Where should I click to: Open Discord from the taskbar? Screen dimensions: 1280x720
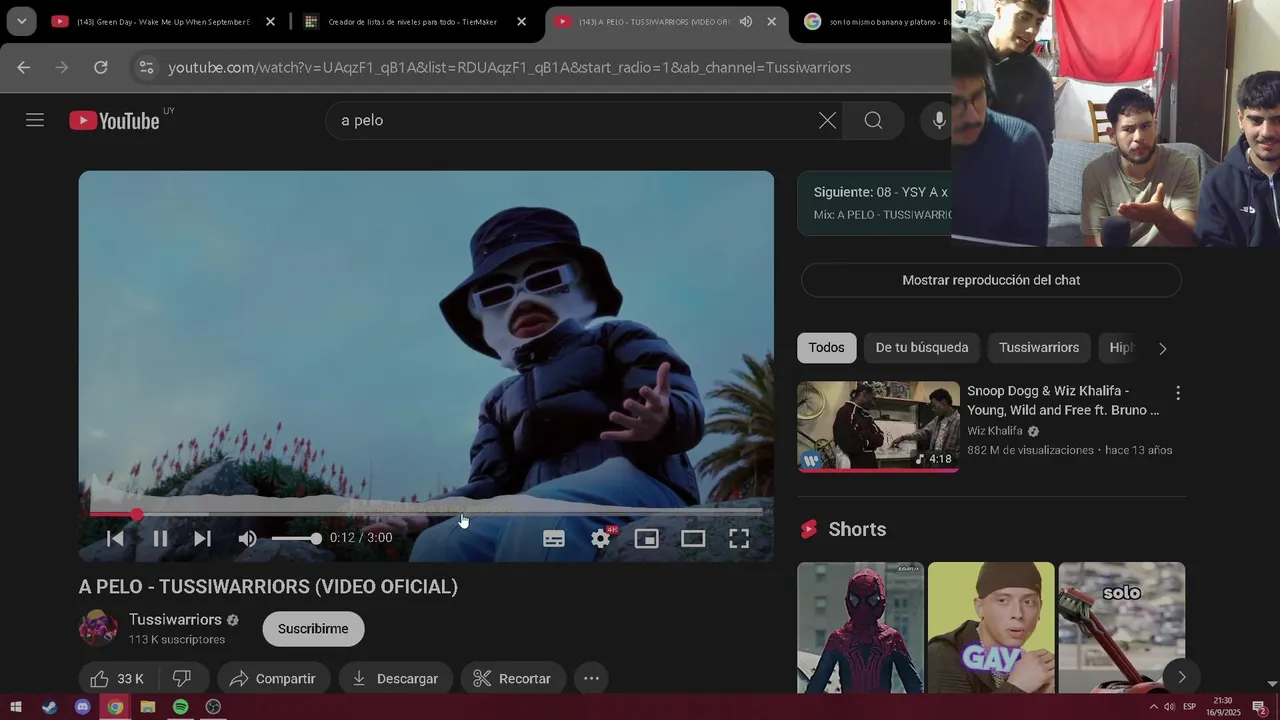pos(82,707)
